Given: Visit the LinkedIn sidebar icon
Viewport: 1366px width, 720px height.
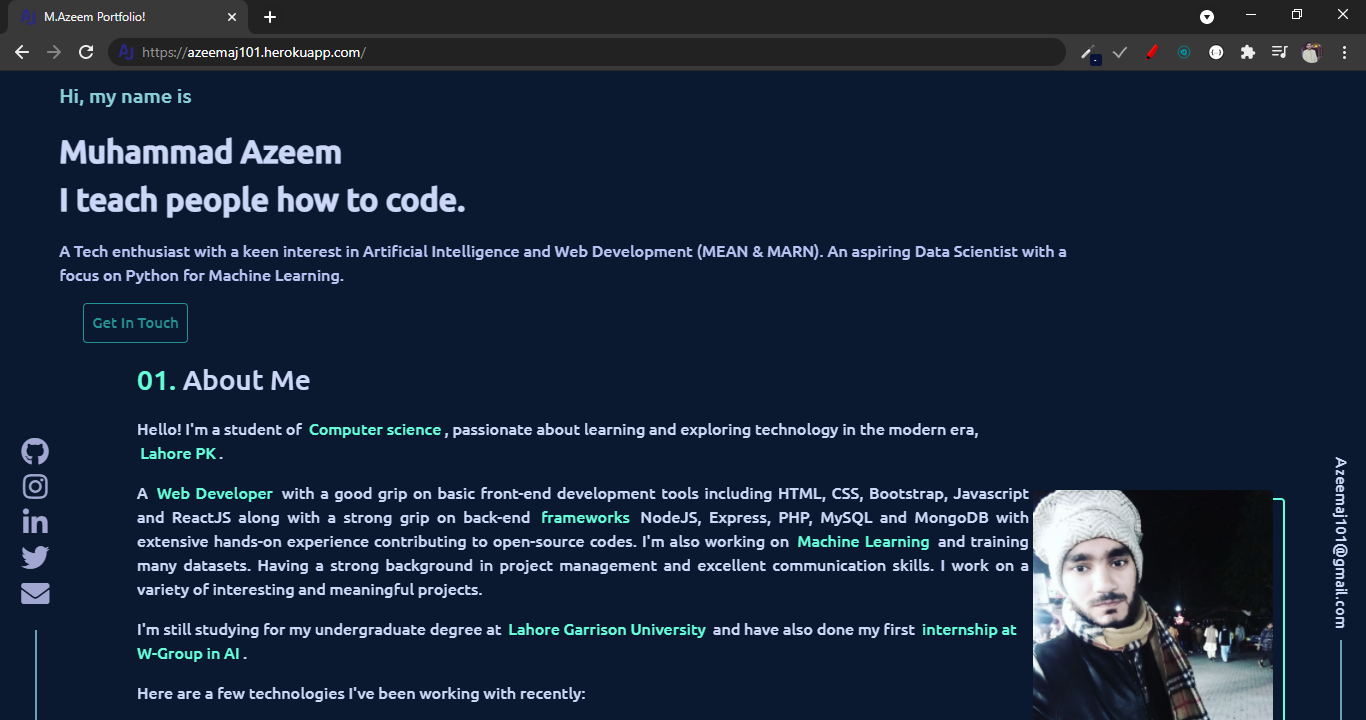Looking at the screenshot, I should click(35, 522).
